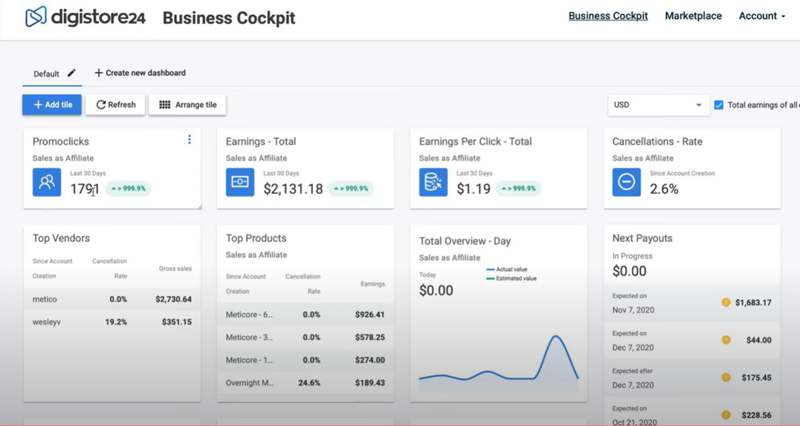The width and height of the screenshot is (800, 426).
Task: Click the digistore24 logo icon
Action: (36, 17)
